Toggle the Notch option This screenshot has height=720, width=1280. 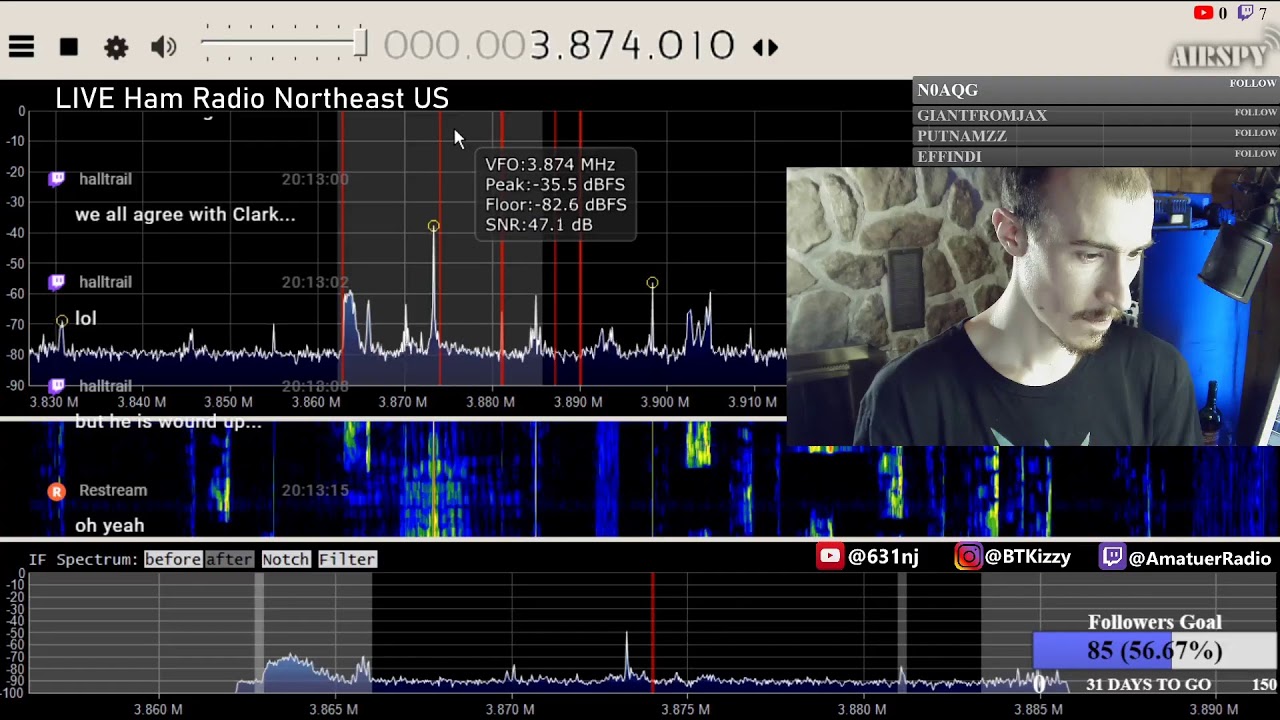pyautogui.click(x=286, y=559)
